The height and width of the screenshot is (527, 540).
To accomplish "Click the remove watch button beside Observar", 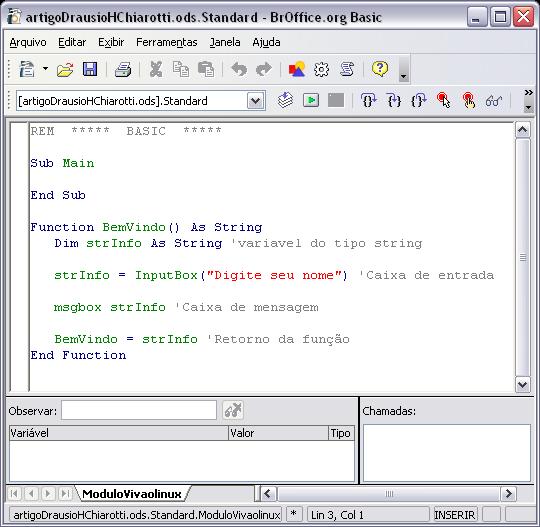I will [x=233, y=410].
